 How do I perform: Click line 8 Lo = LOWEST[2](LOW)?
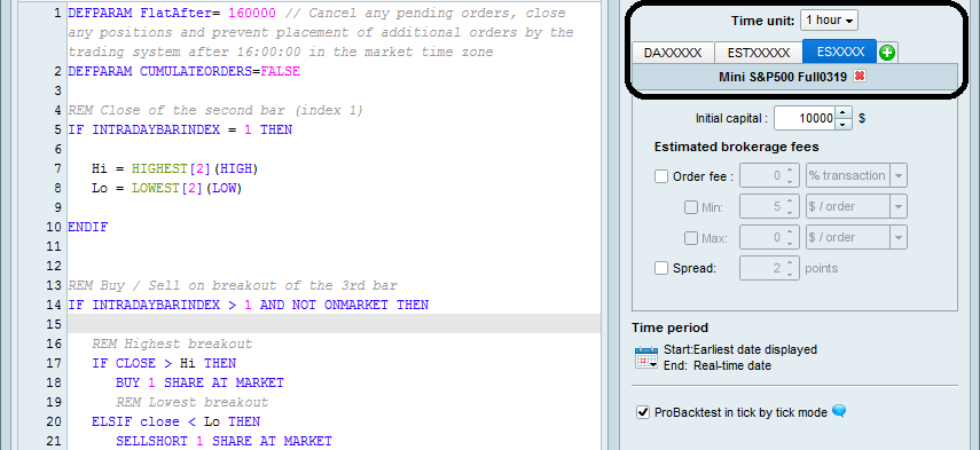167,188
